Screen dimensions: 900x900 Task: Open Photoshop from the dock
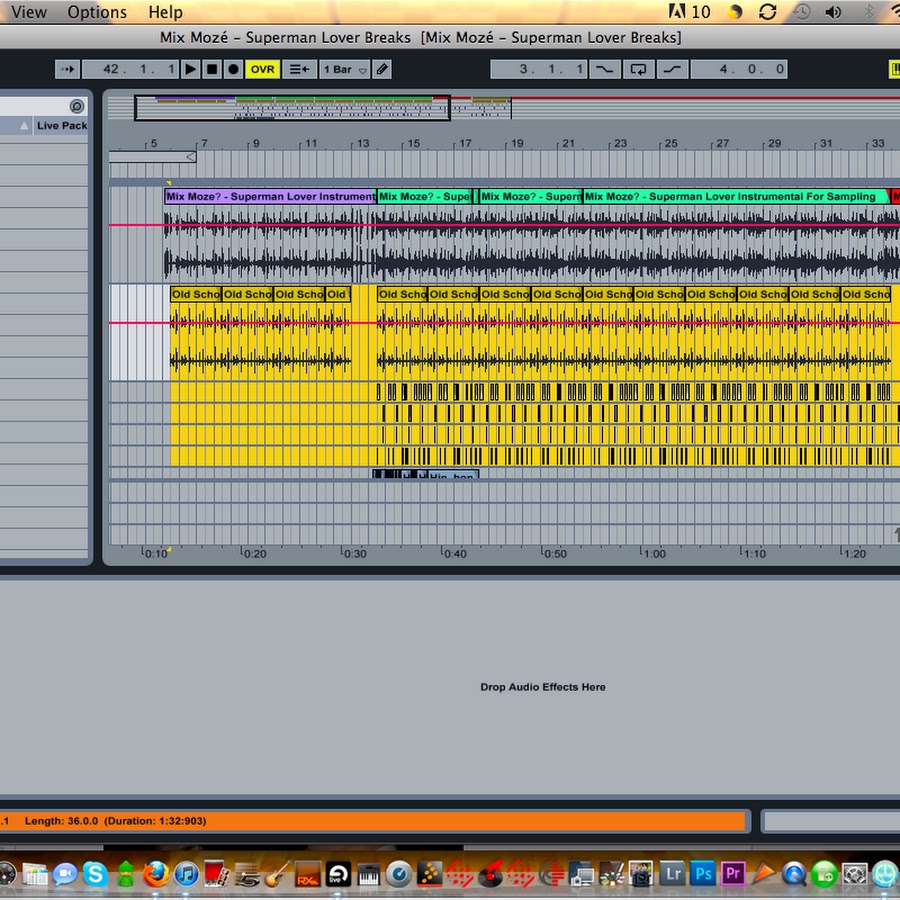[x=703, y=874]
